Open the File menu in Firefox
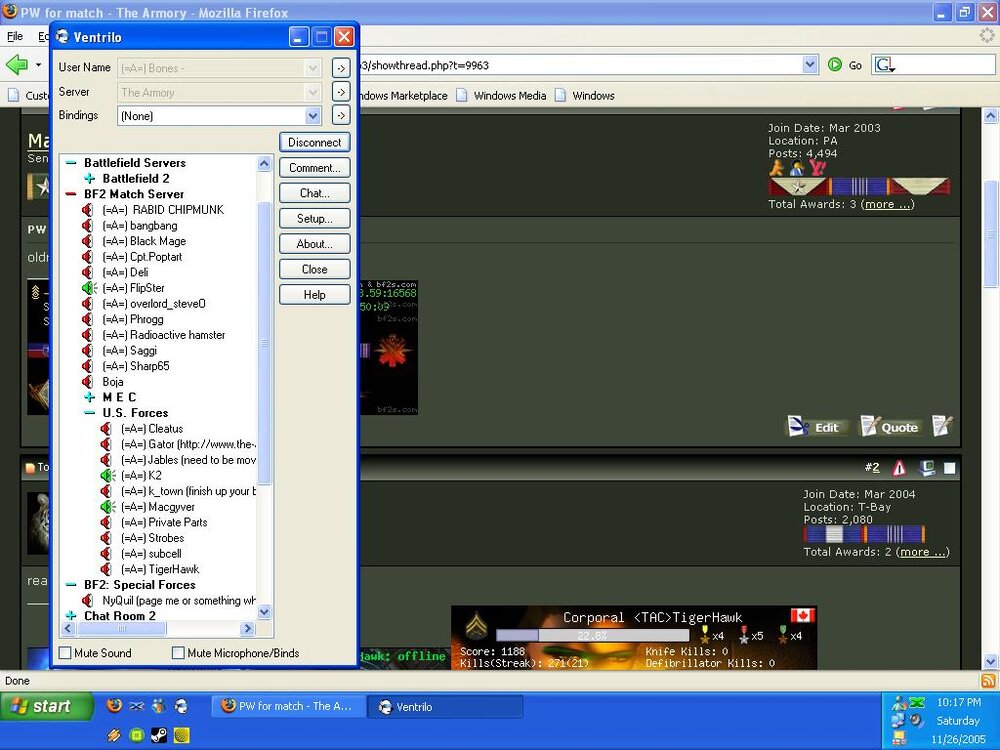1000x750 pixels. click(x=15, y=36)
